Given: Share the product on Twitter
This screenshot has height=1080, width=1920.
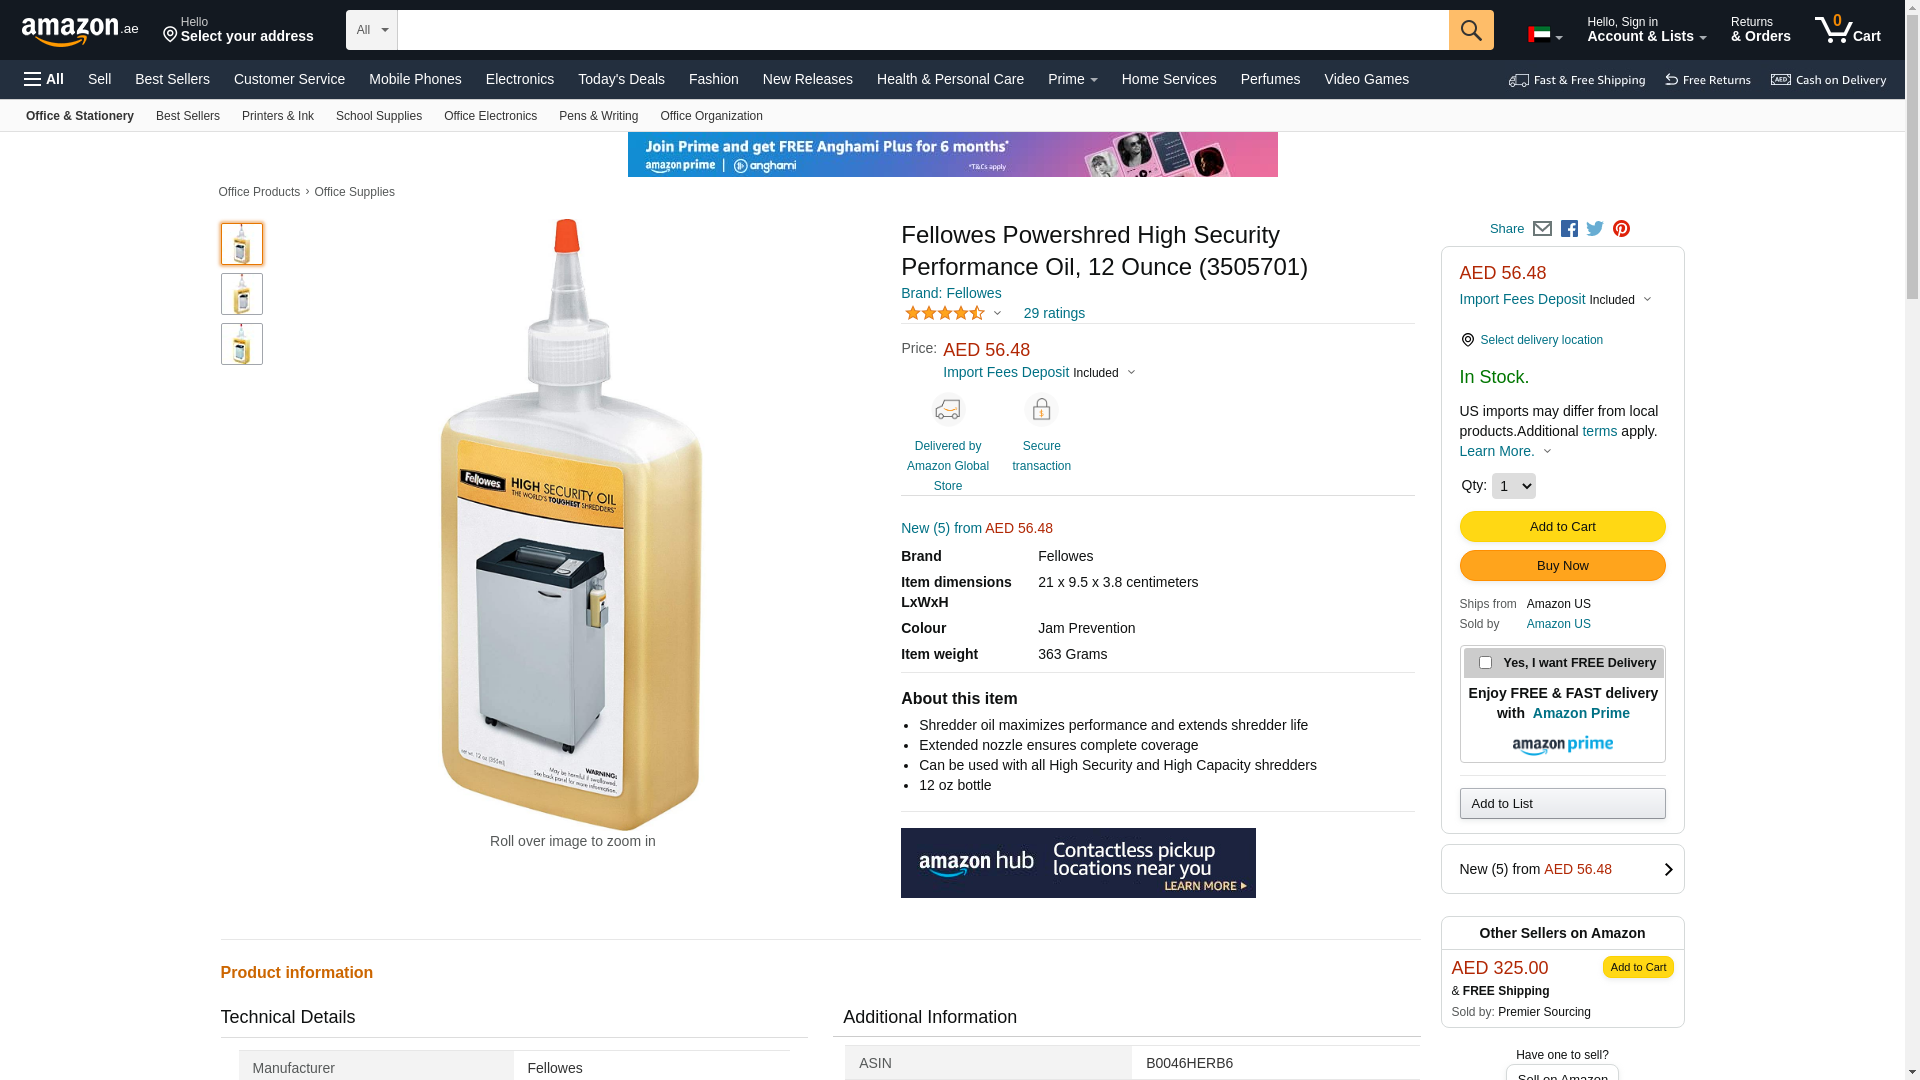Looking at the screenshot, I should tap(1595, 229).
